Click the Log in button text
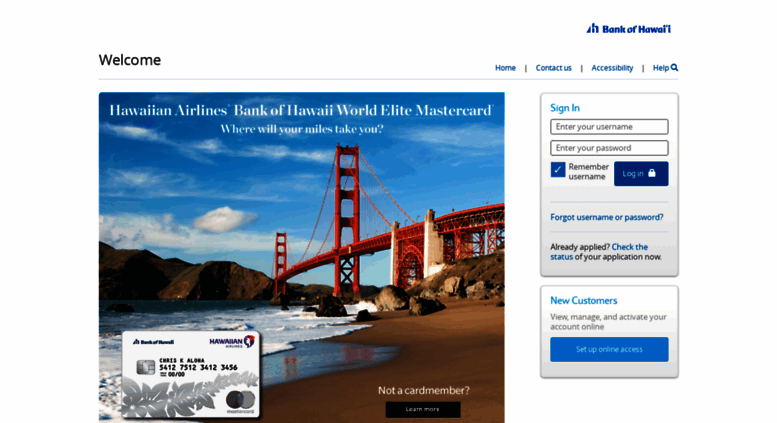The height and width of the screenshot is (423, 777). 633,173
